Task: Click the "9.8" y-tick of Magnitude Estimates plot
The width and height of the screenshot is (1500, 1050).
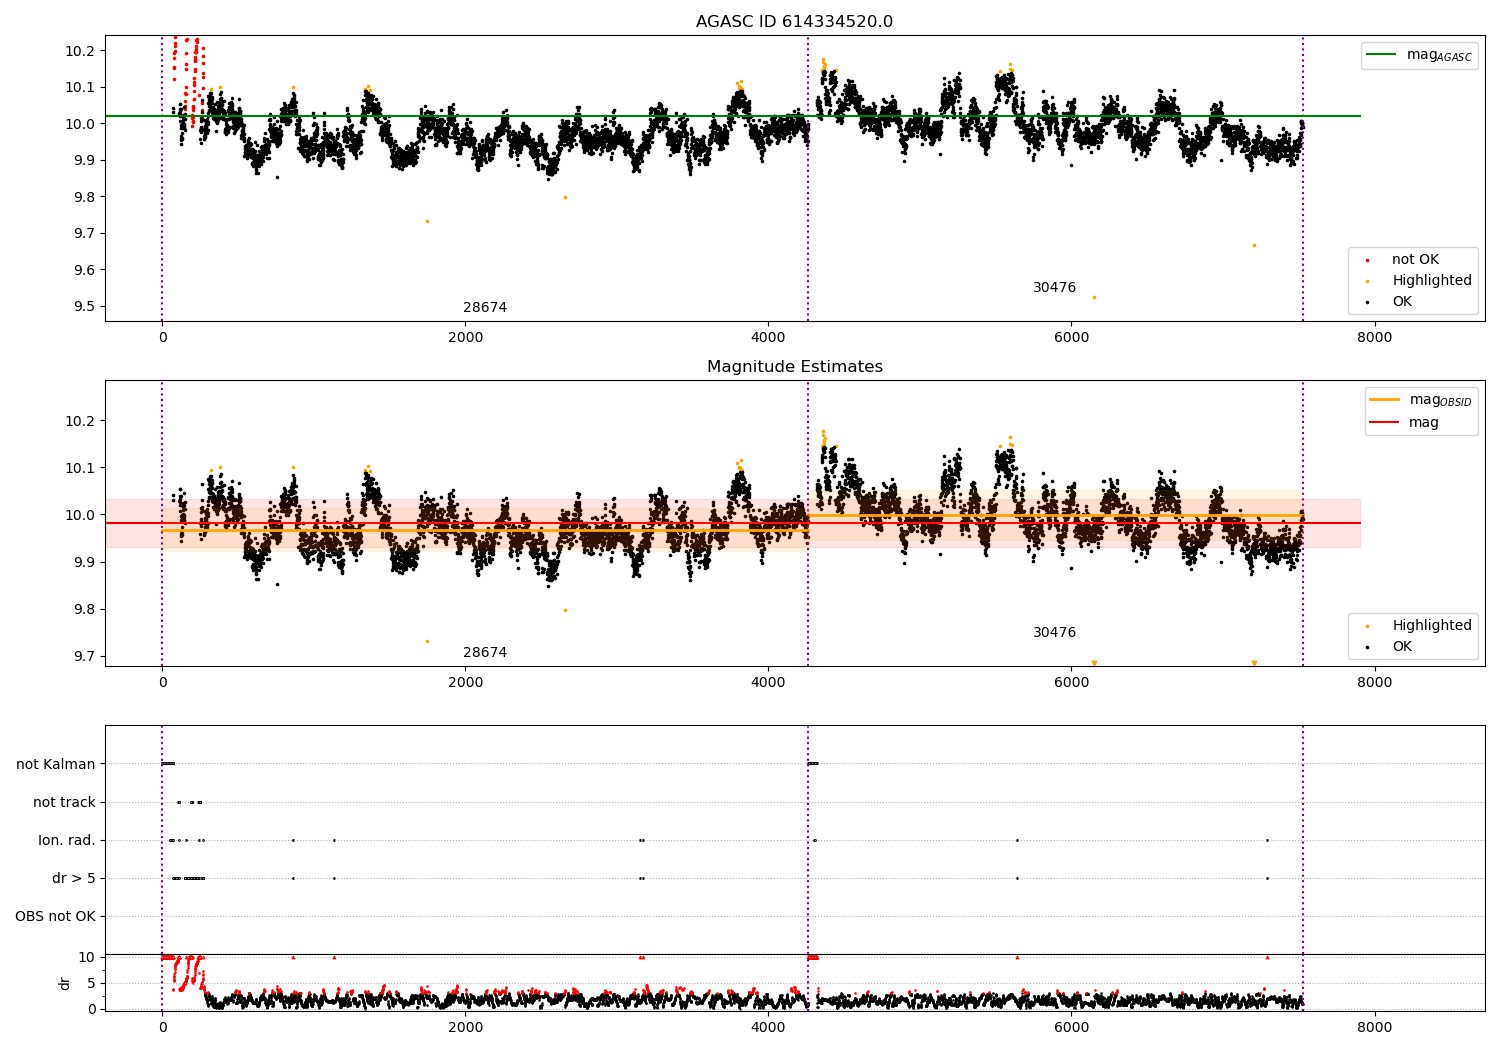Action: [x=83, y=610]
